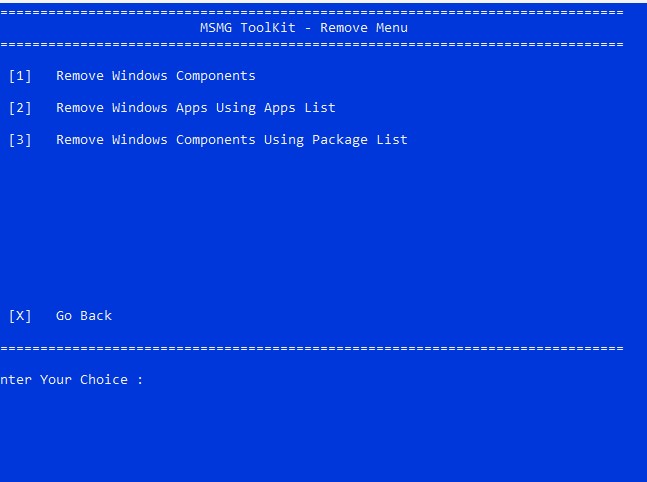Click the [X] menu key

20,316
